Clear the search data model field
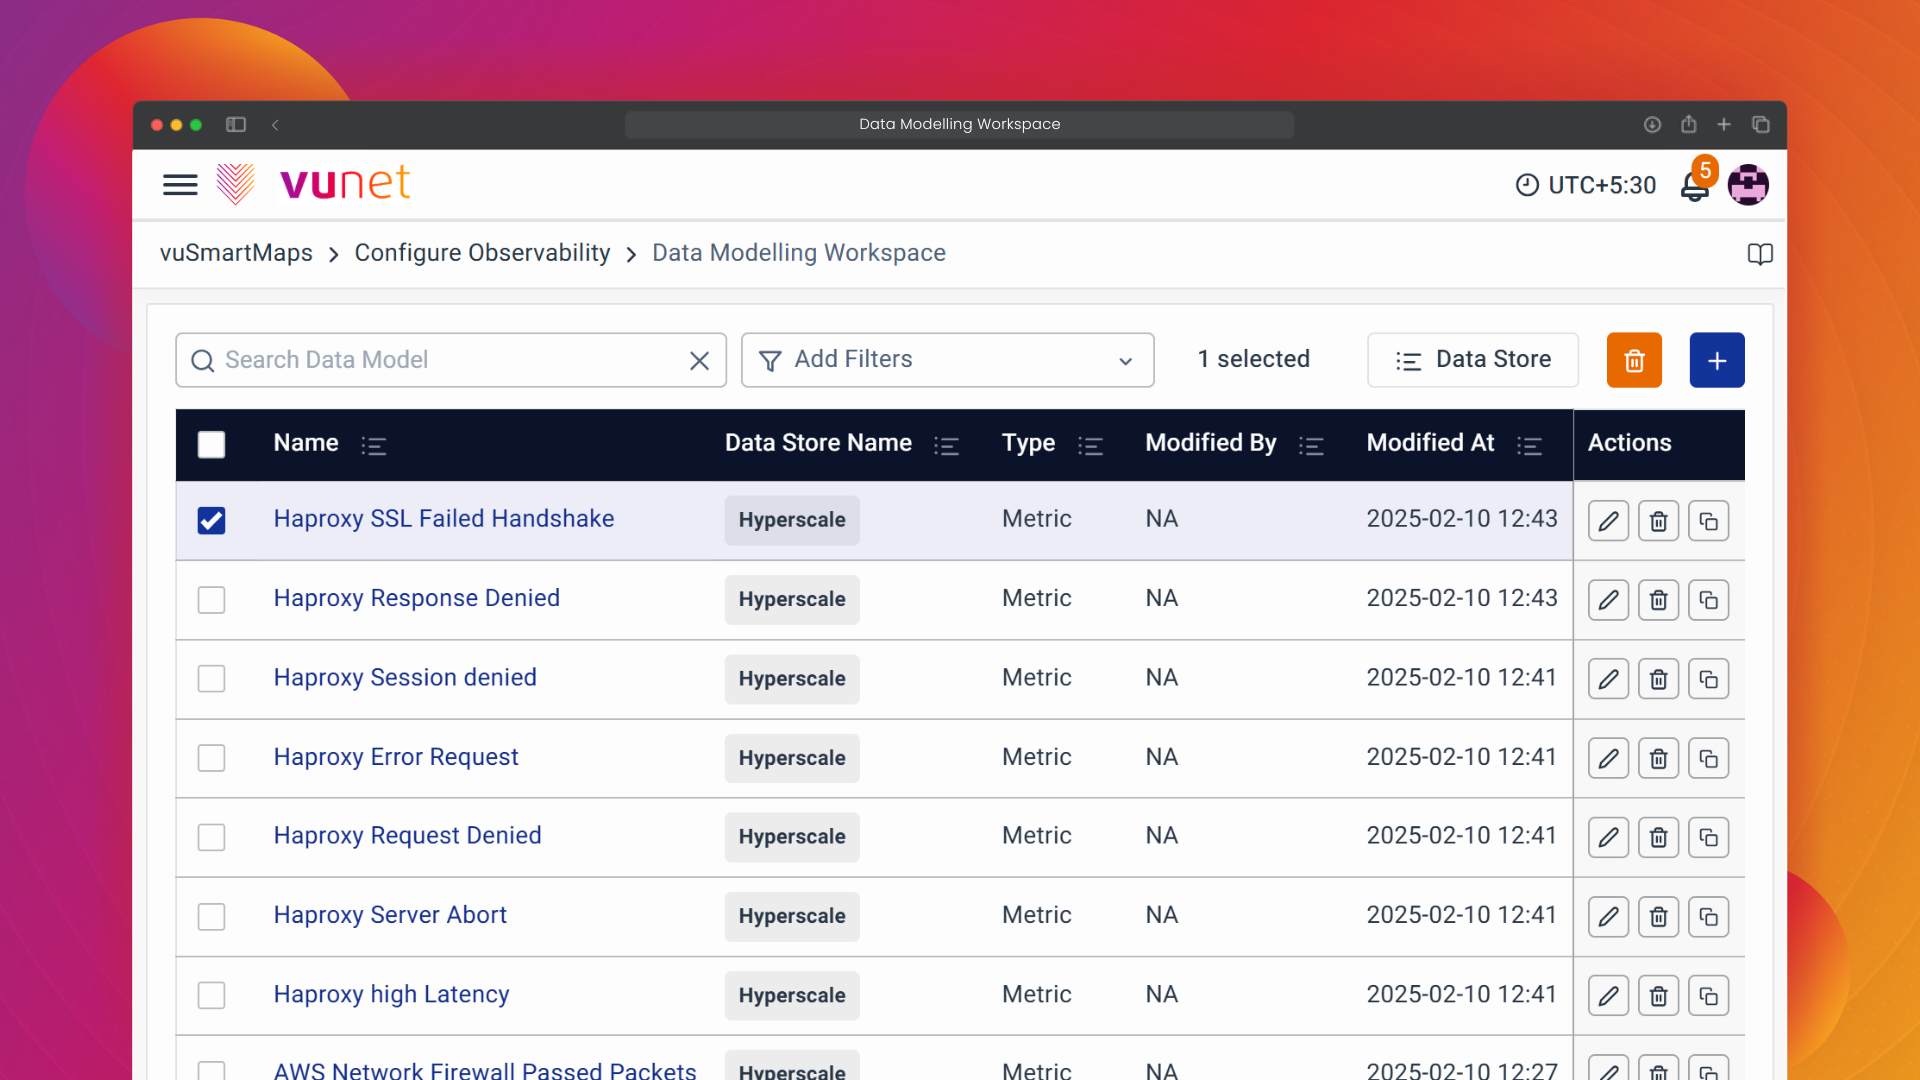The image size is (1920, 1080). coord(699,360)
